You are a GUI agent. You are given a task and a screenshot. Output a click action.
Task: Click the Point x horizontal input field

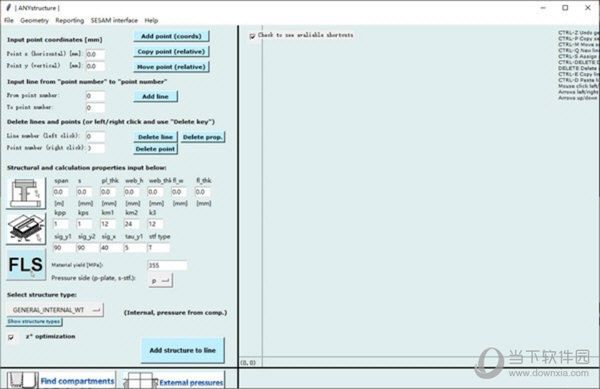click(95, 54)
